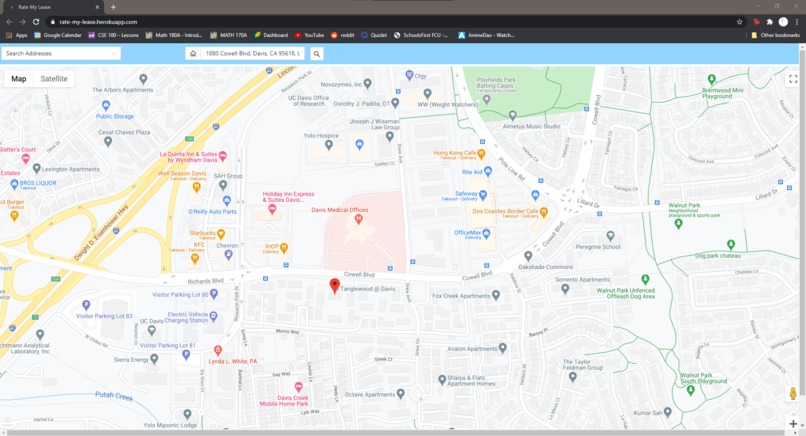The width and height of the screenshot is (806, 436).
Task: Click the Cesar Chavez Plaza marker
Action: (108, 141)
